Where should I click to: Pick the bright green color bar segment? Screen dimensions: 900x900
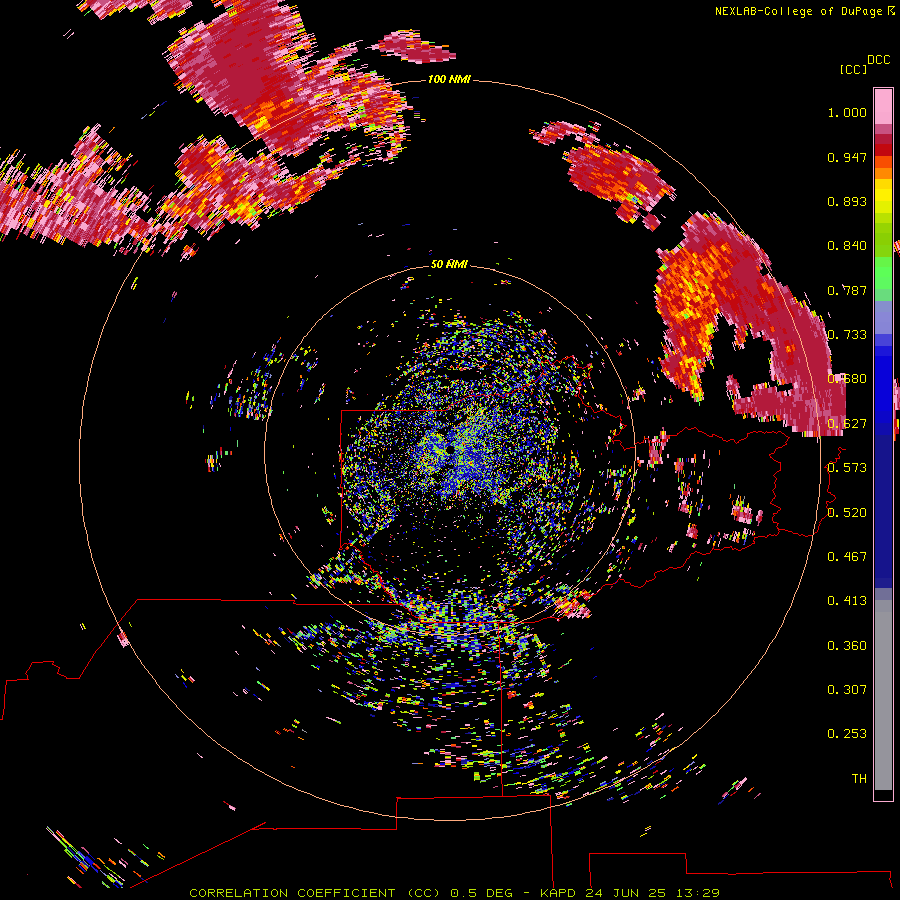[x=883, y=273]
